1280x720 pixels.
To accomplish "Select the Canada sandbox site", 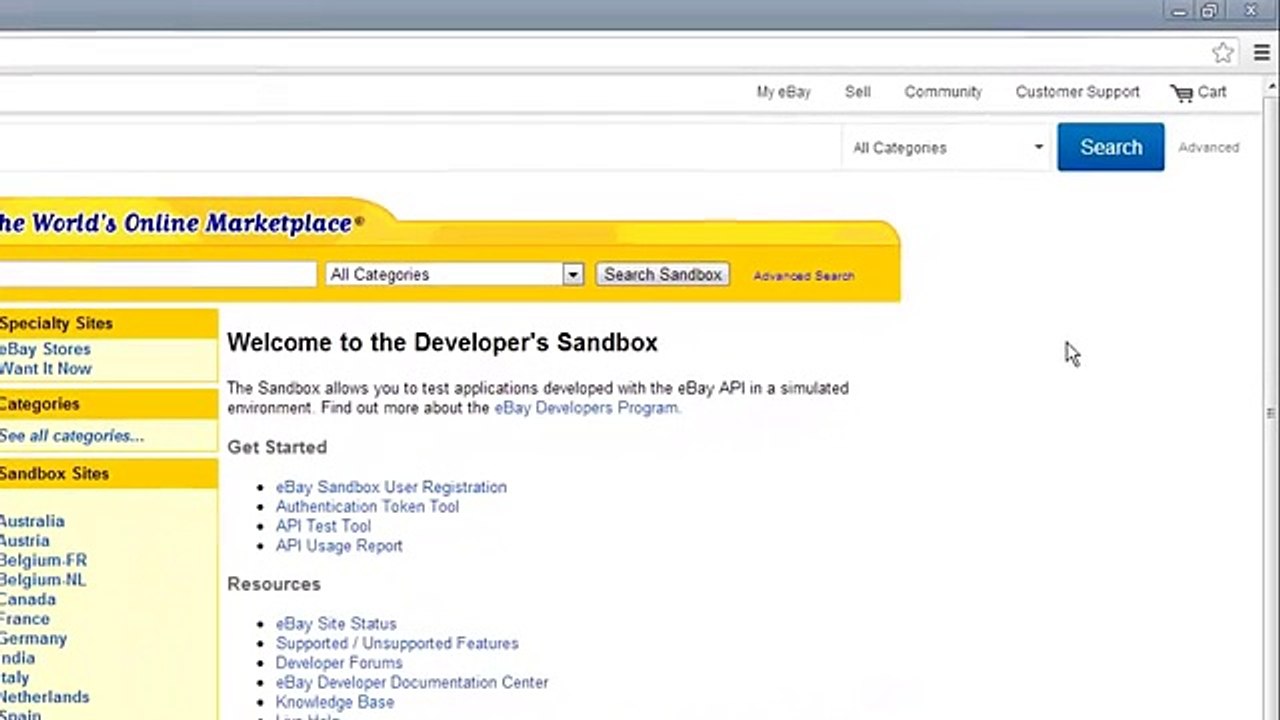I will click(x=27, y=600).
